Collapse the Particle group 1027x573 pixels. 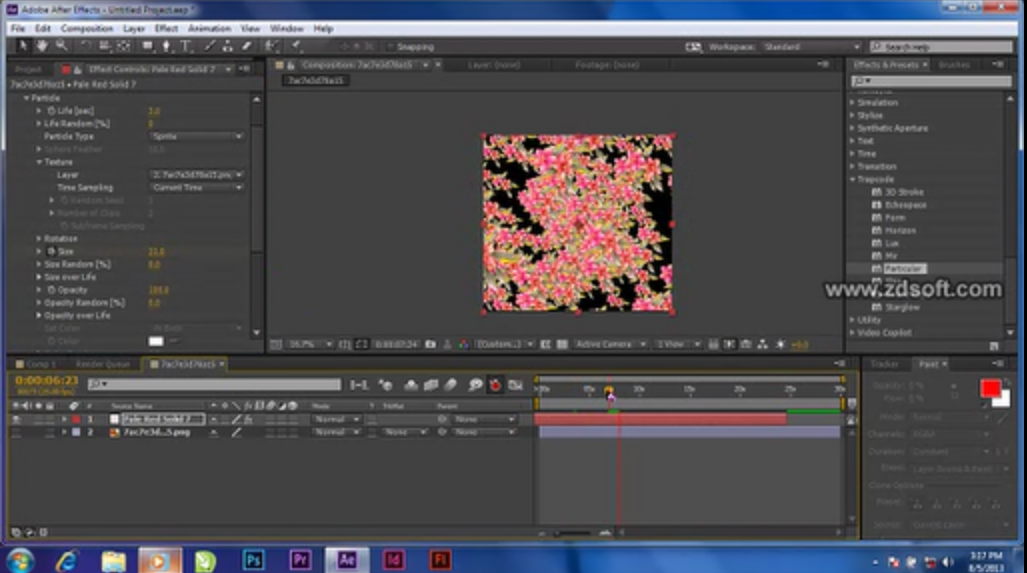[26, 98]
